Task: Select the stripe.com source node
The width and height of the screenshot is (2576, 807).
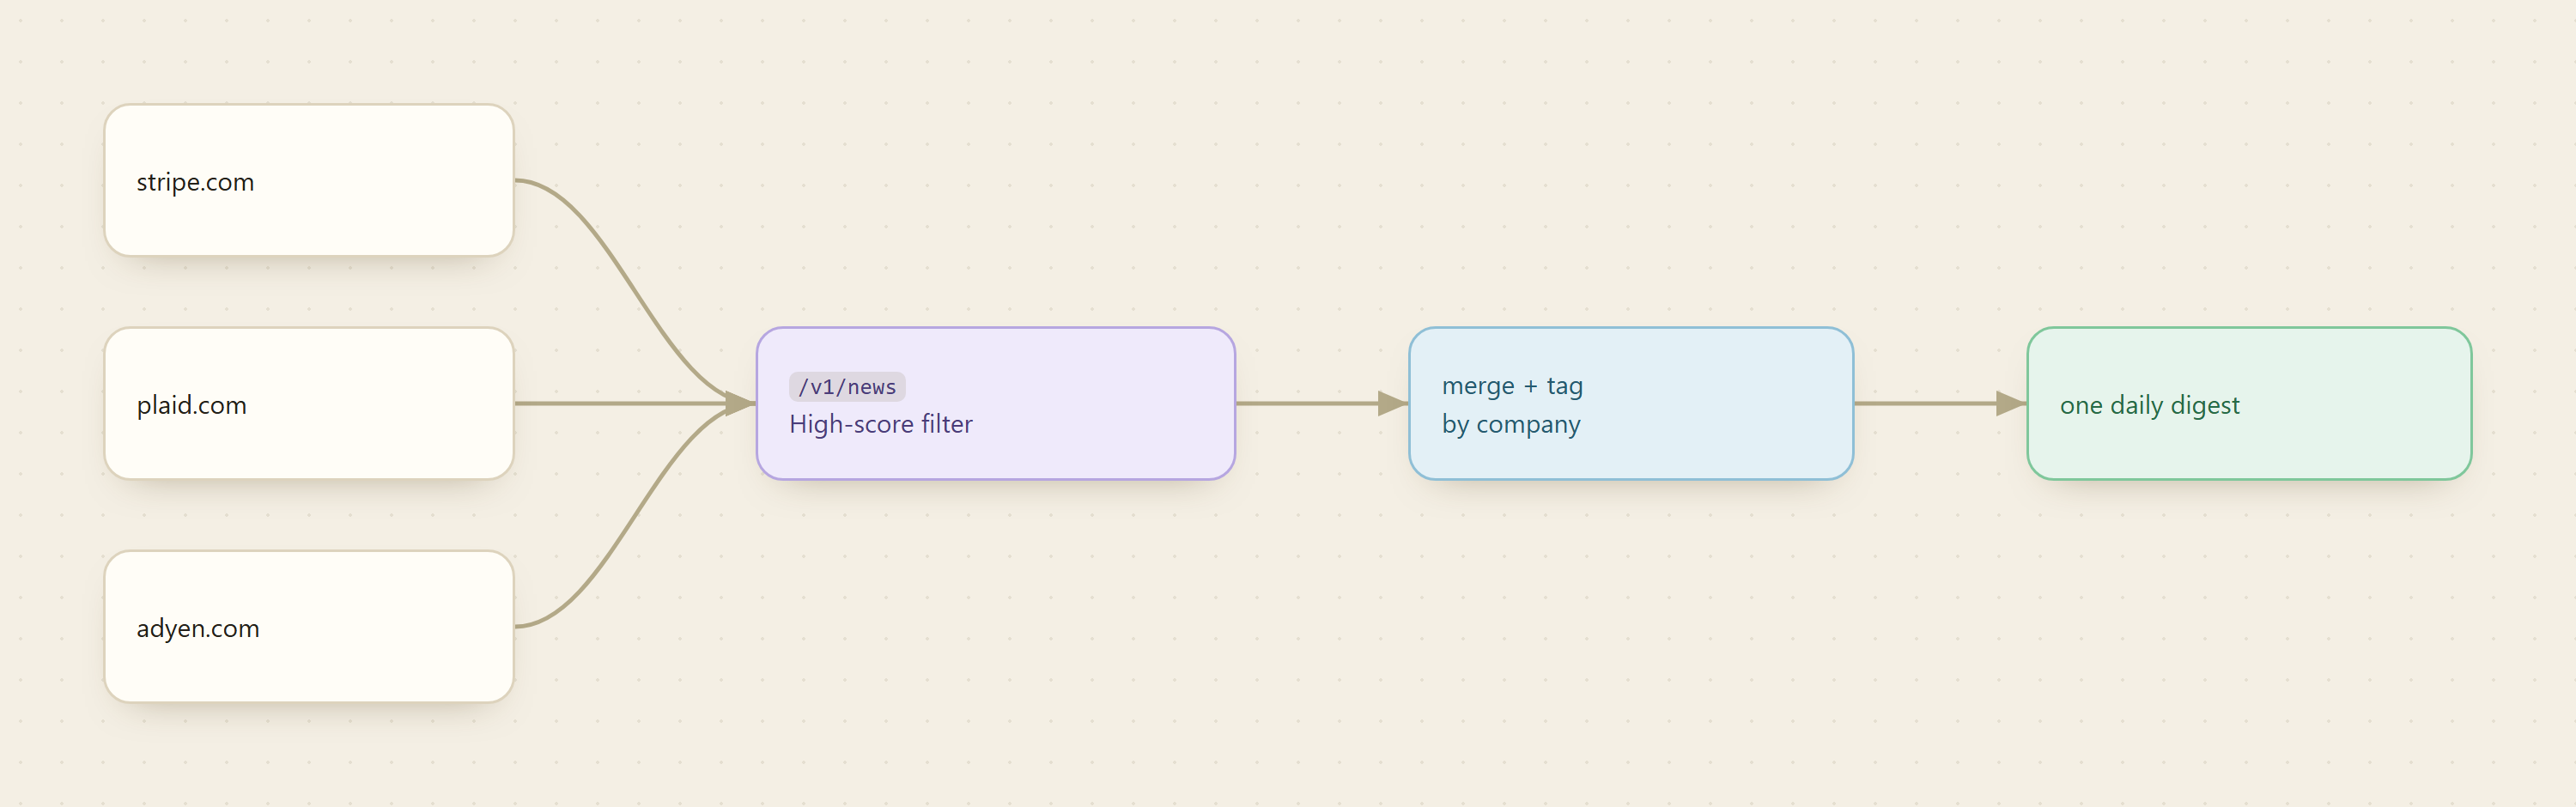Action: 309,181
